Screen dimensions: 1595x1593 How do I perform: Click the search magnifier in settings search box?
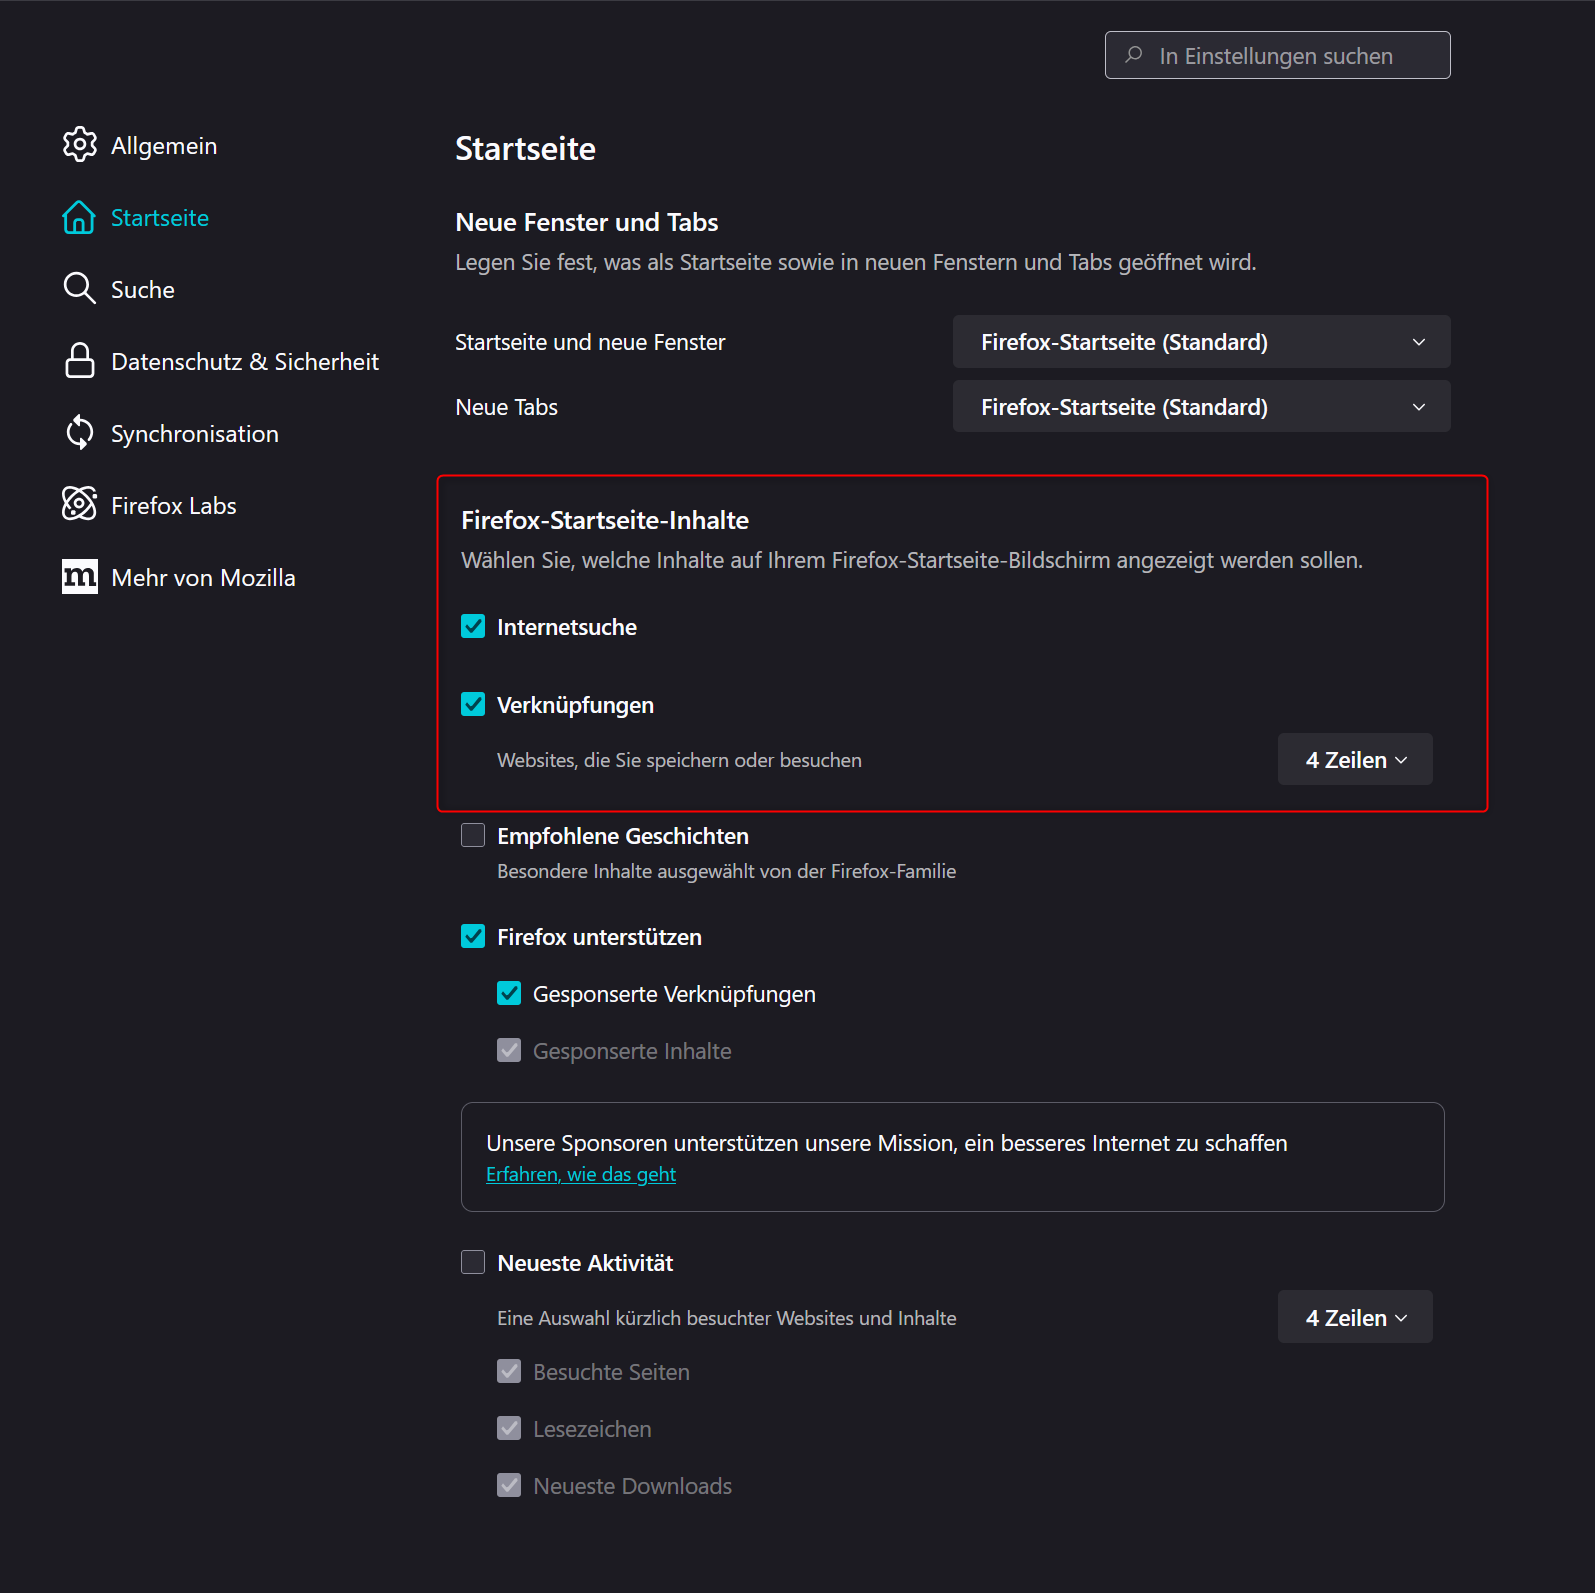click(1134, 55)
